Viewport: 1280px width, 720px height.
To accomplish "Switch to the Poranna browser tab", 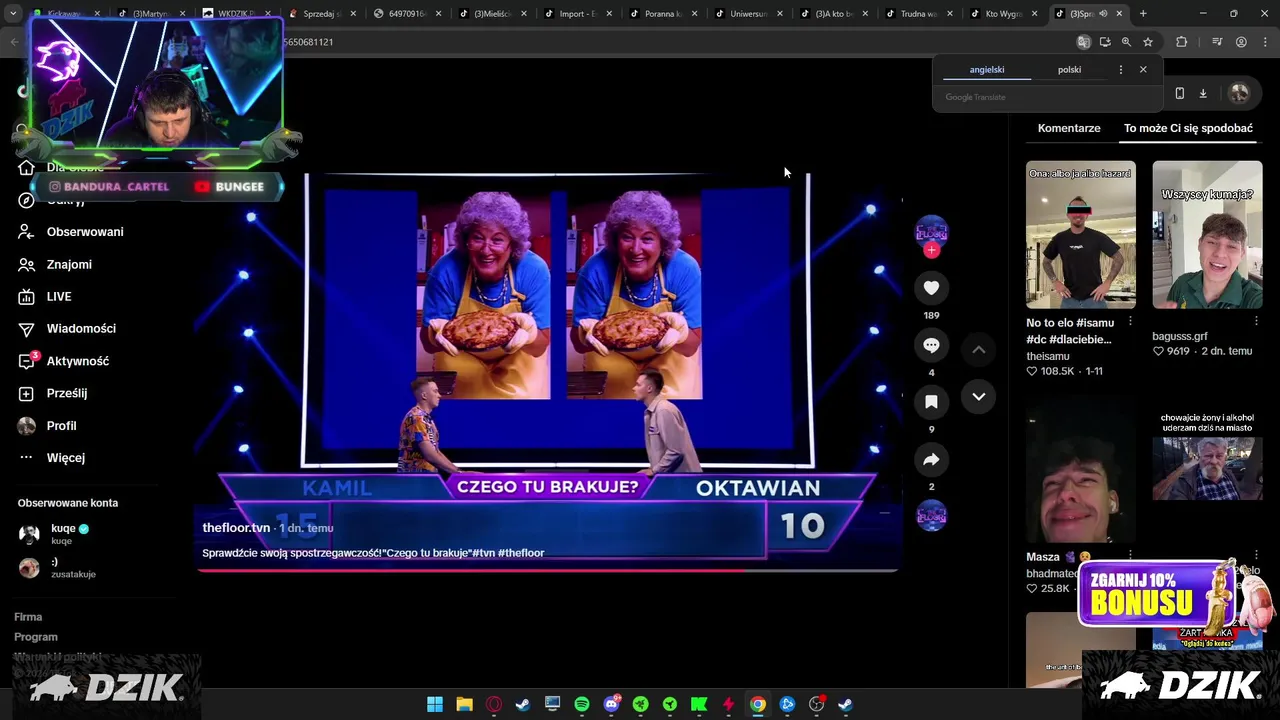I will point(664,14).
